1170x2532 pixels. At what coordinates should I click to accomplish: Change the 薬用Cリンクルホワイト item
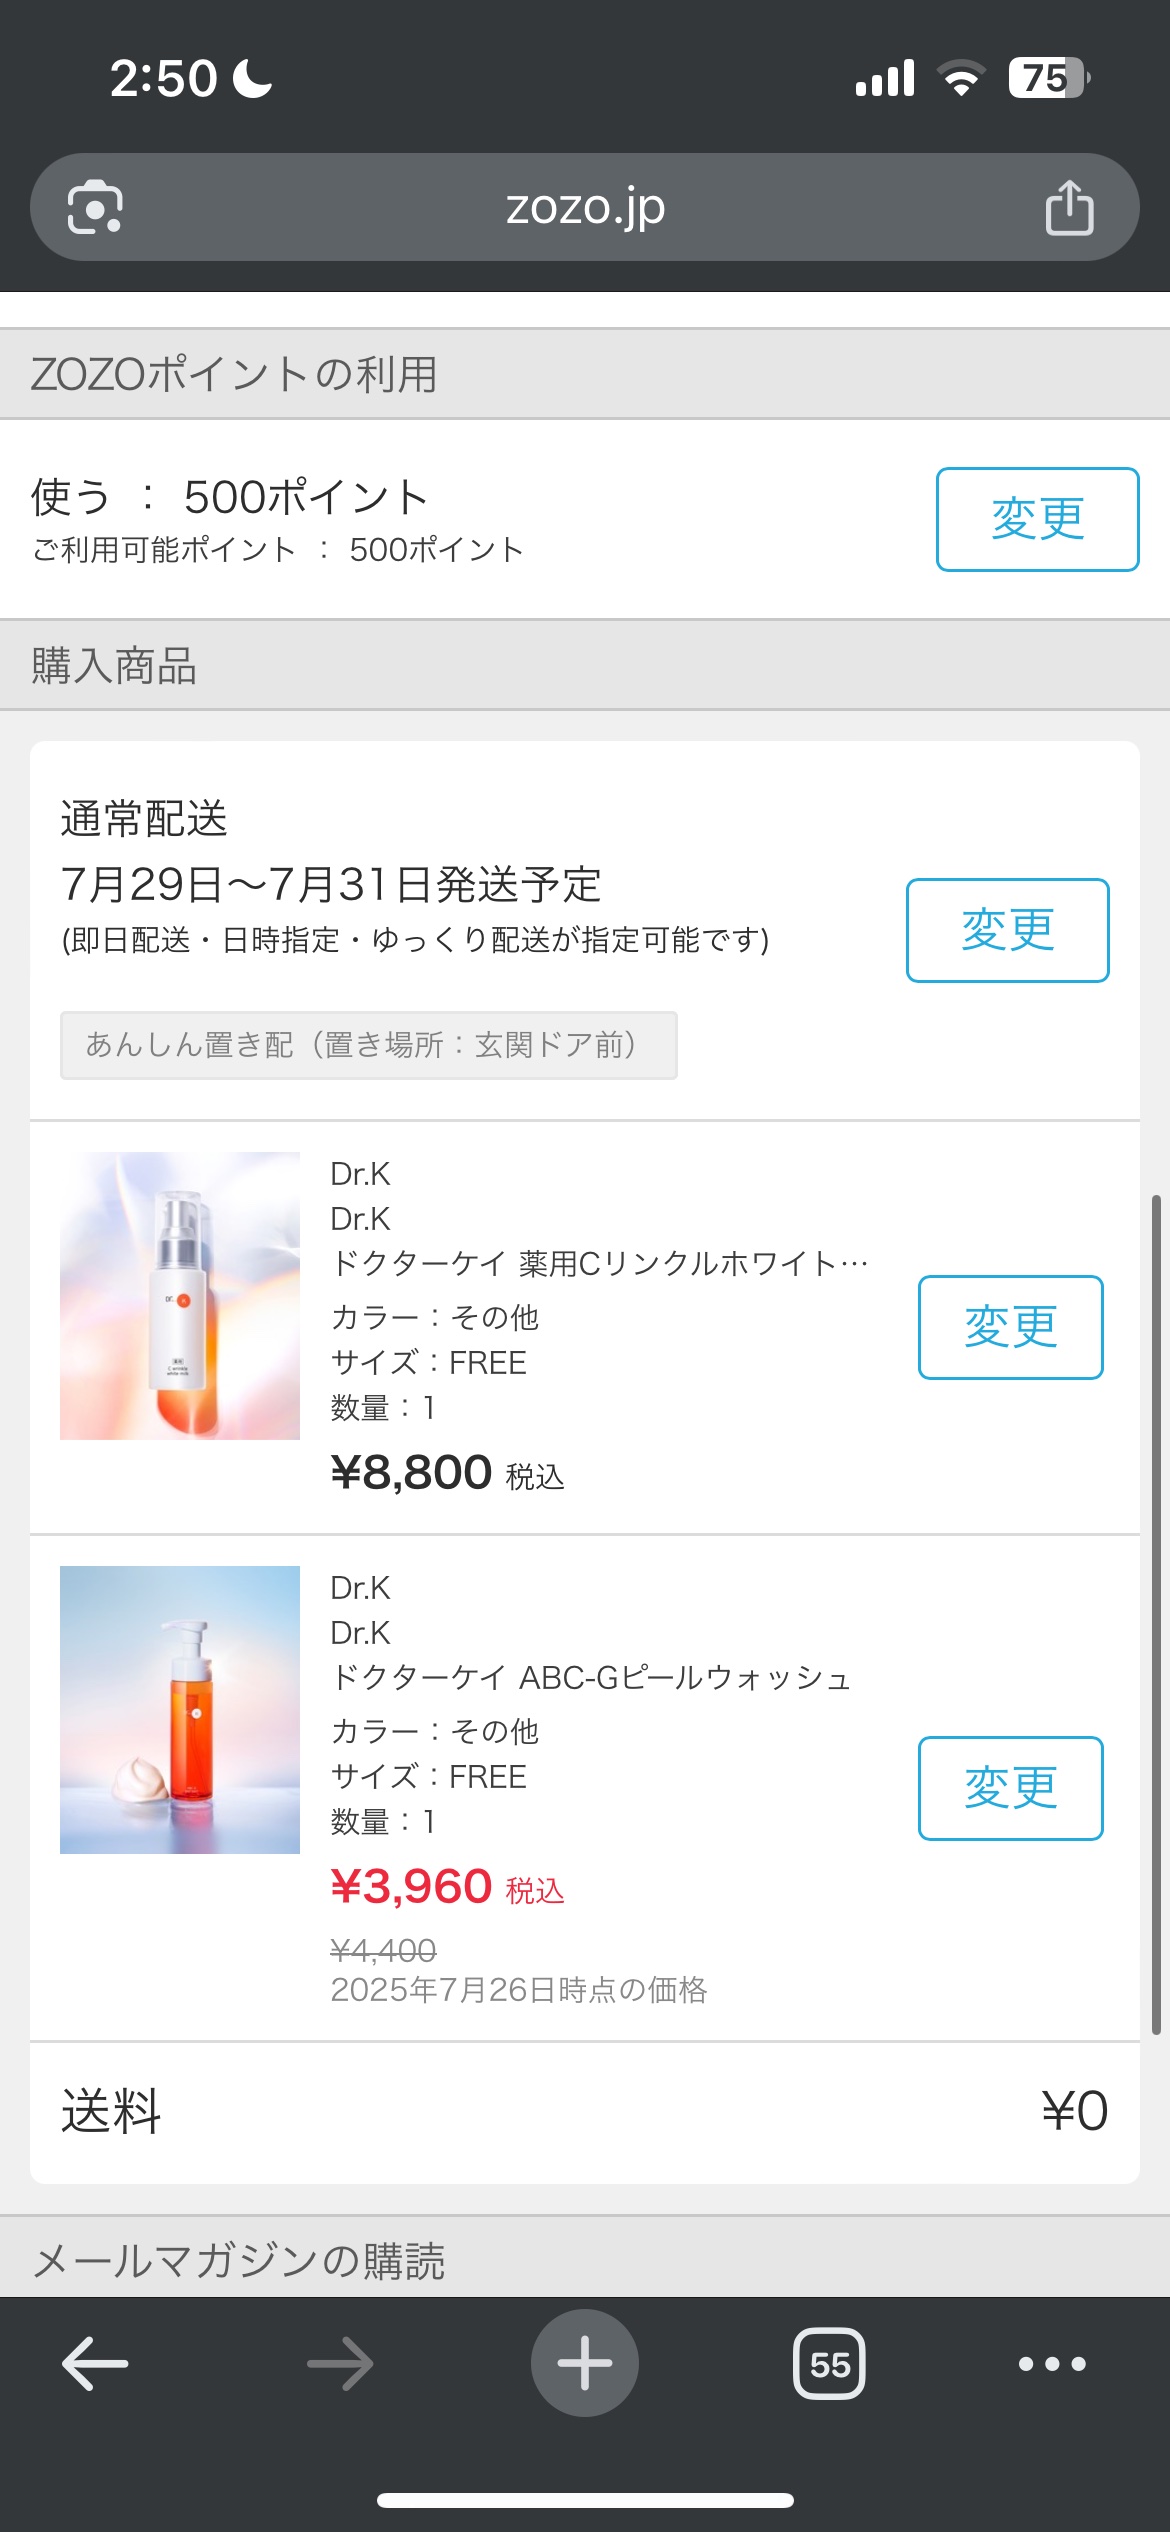coord(1010,1327)
